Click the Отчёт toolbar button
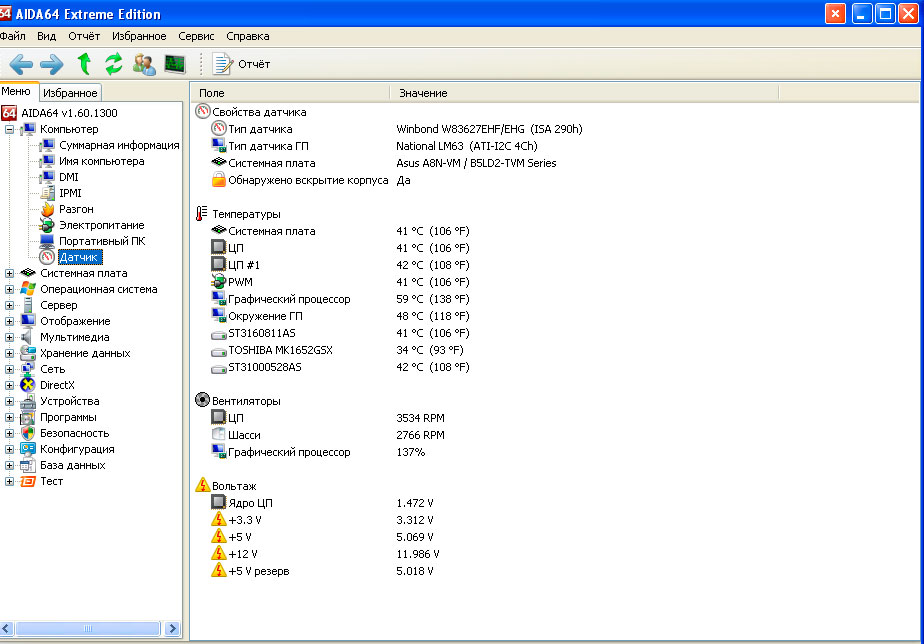The image size is (924, 644). tap(241, 64)
